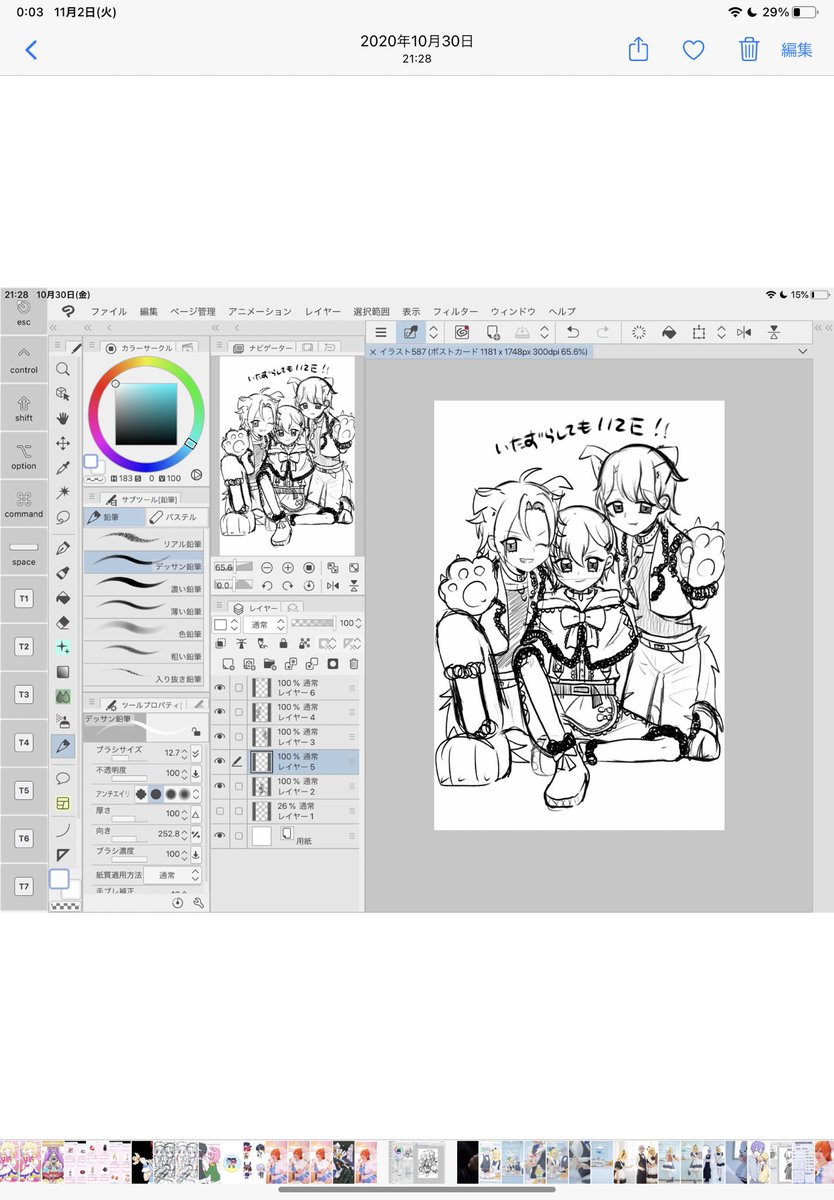Select the active Pencil tool icon
Image resolution: width=834 pixels, height=1200 pixels.
coord(63,746)
